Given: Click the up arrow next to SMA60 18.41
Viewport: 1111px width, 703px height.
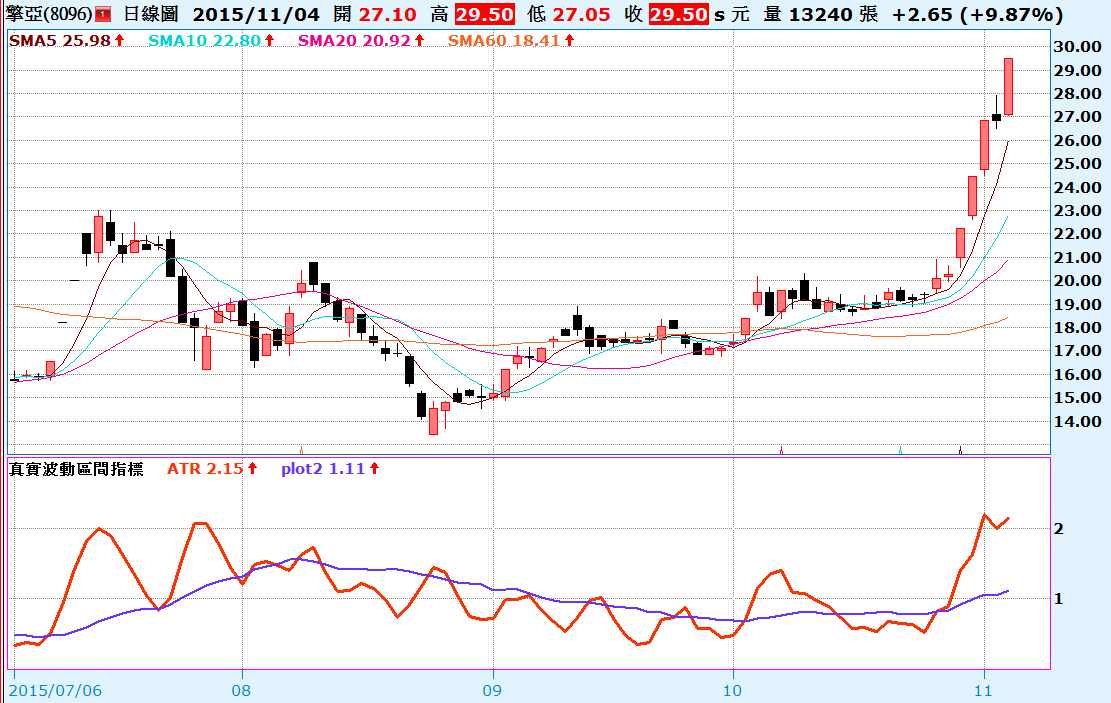Looking at the screenshot, I should click(570, 40).
